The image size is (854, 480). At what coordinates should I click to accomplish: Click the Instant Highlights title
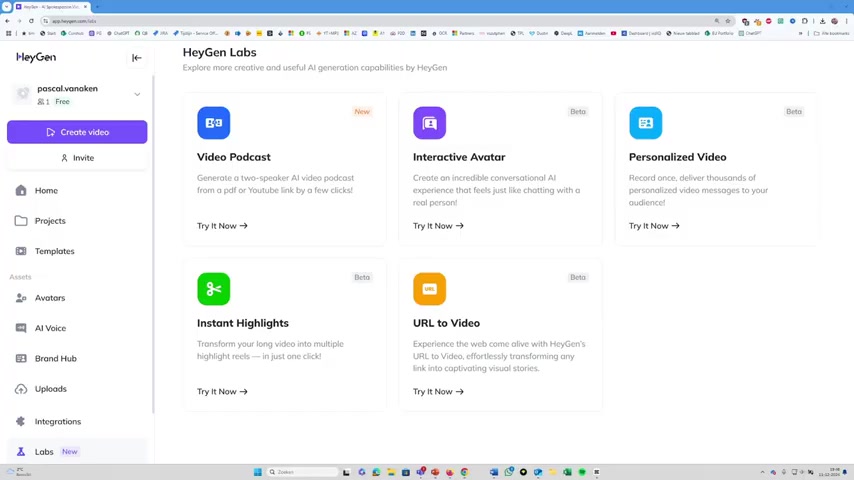click(x=243, y=323)
